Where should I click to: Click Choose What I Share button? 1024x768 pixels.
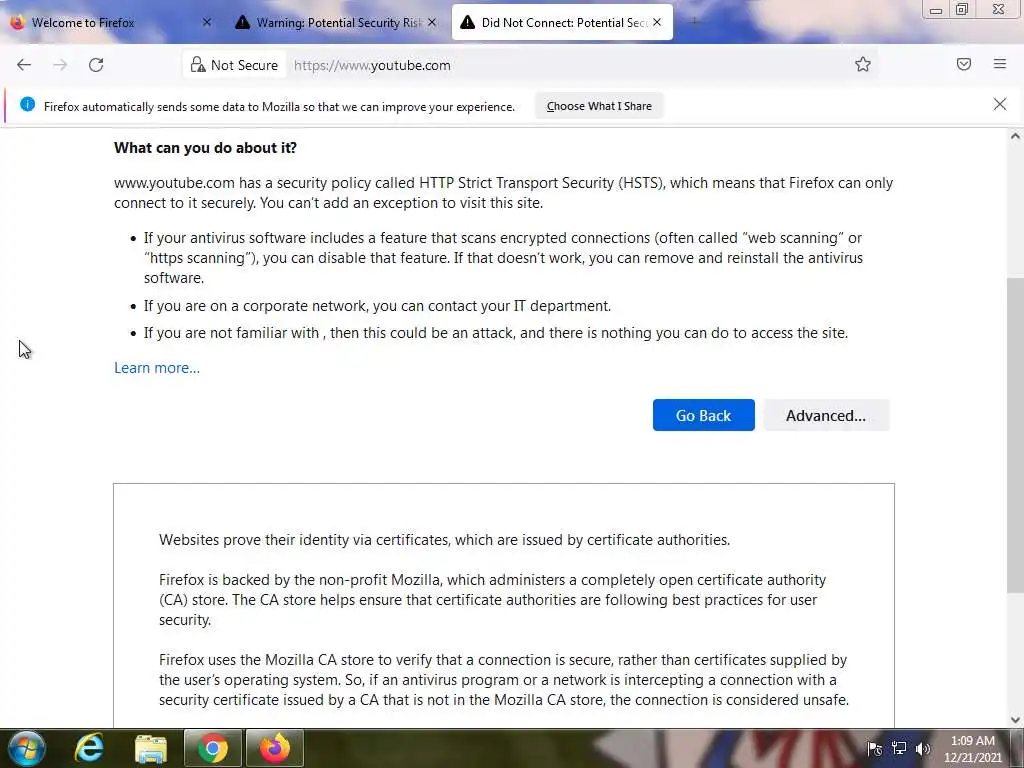(x=599, y=106)
